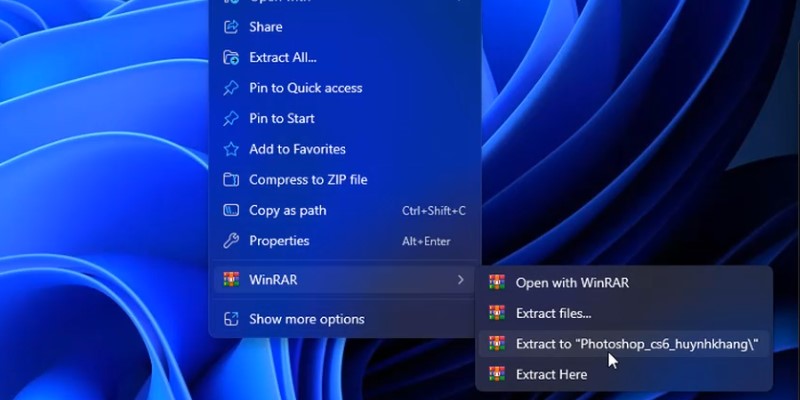Screen dimensions: 800x400
Task: Click the Show more options icon
Action: (x=231, y=319)
